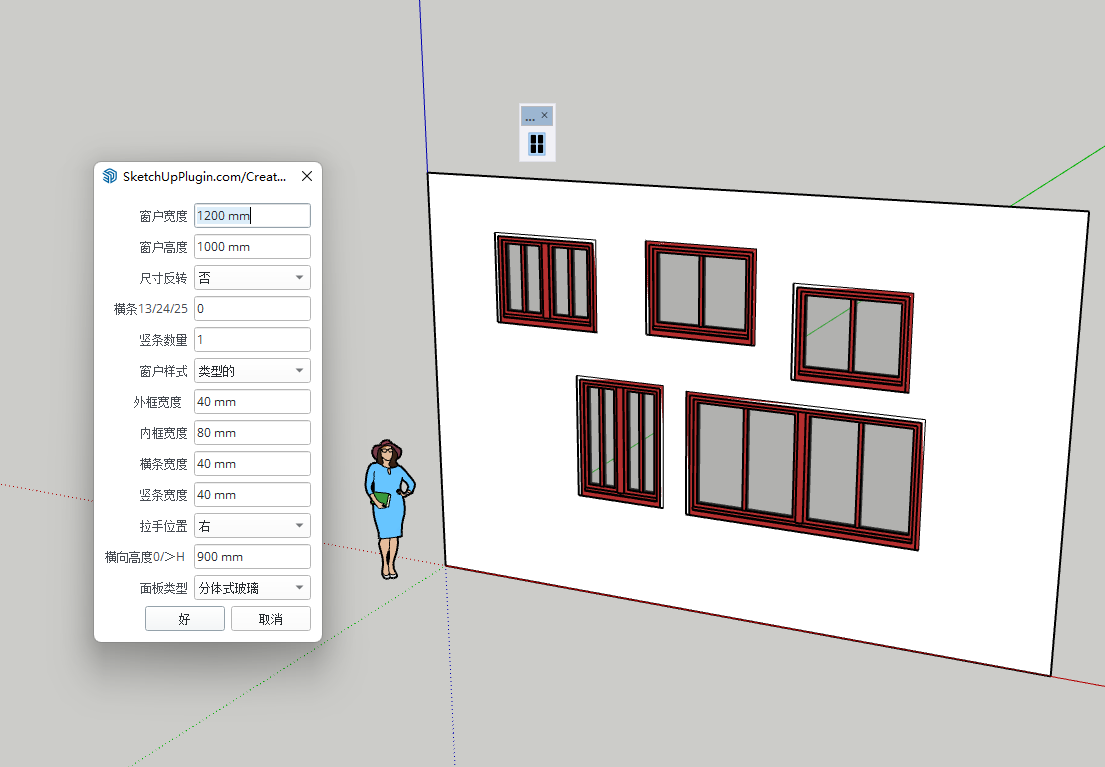Image resolution: width=1105 pixels, height=767 pixels.
Task: Click the SketchUp logo in dialog title
Action: (110, 176)
